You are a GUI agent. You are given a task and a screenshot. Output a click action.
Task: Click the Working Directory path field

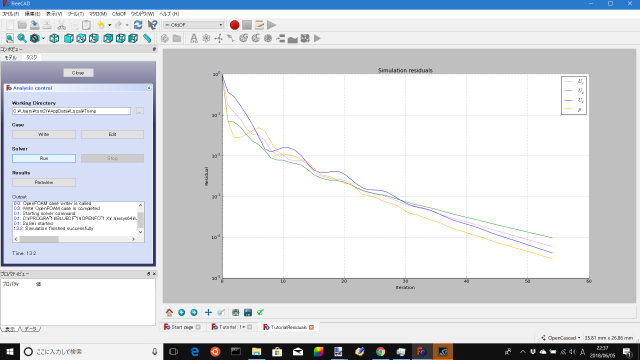71,111
